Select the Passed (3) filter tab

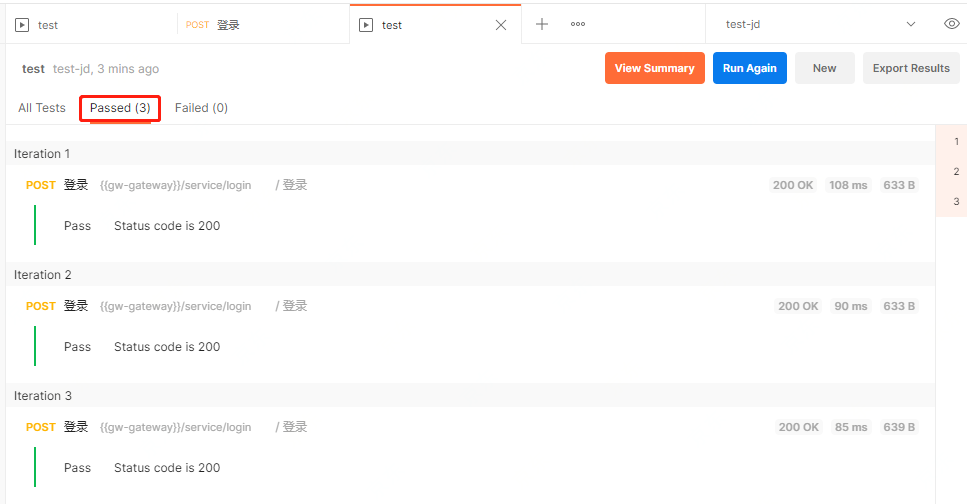click(x=120, y=108)
